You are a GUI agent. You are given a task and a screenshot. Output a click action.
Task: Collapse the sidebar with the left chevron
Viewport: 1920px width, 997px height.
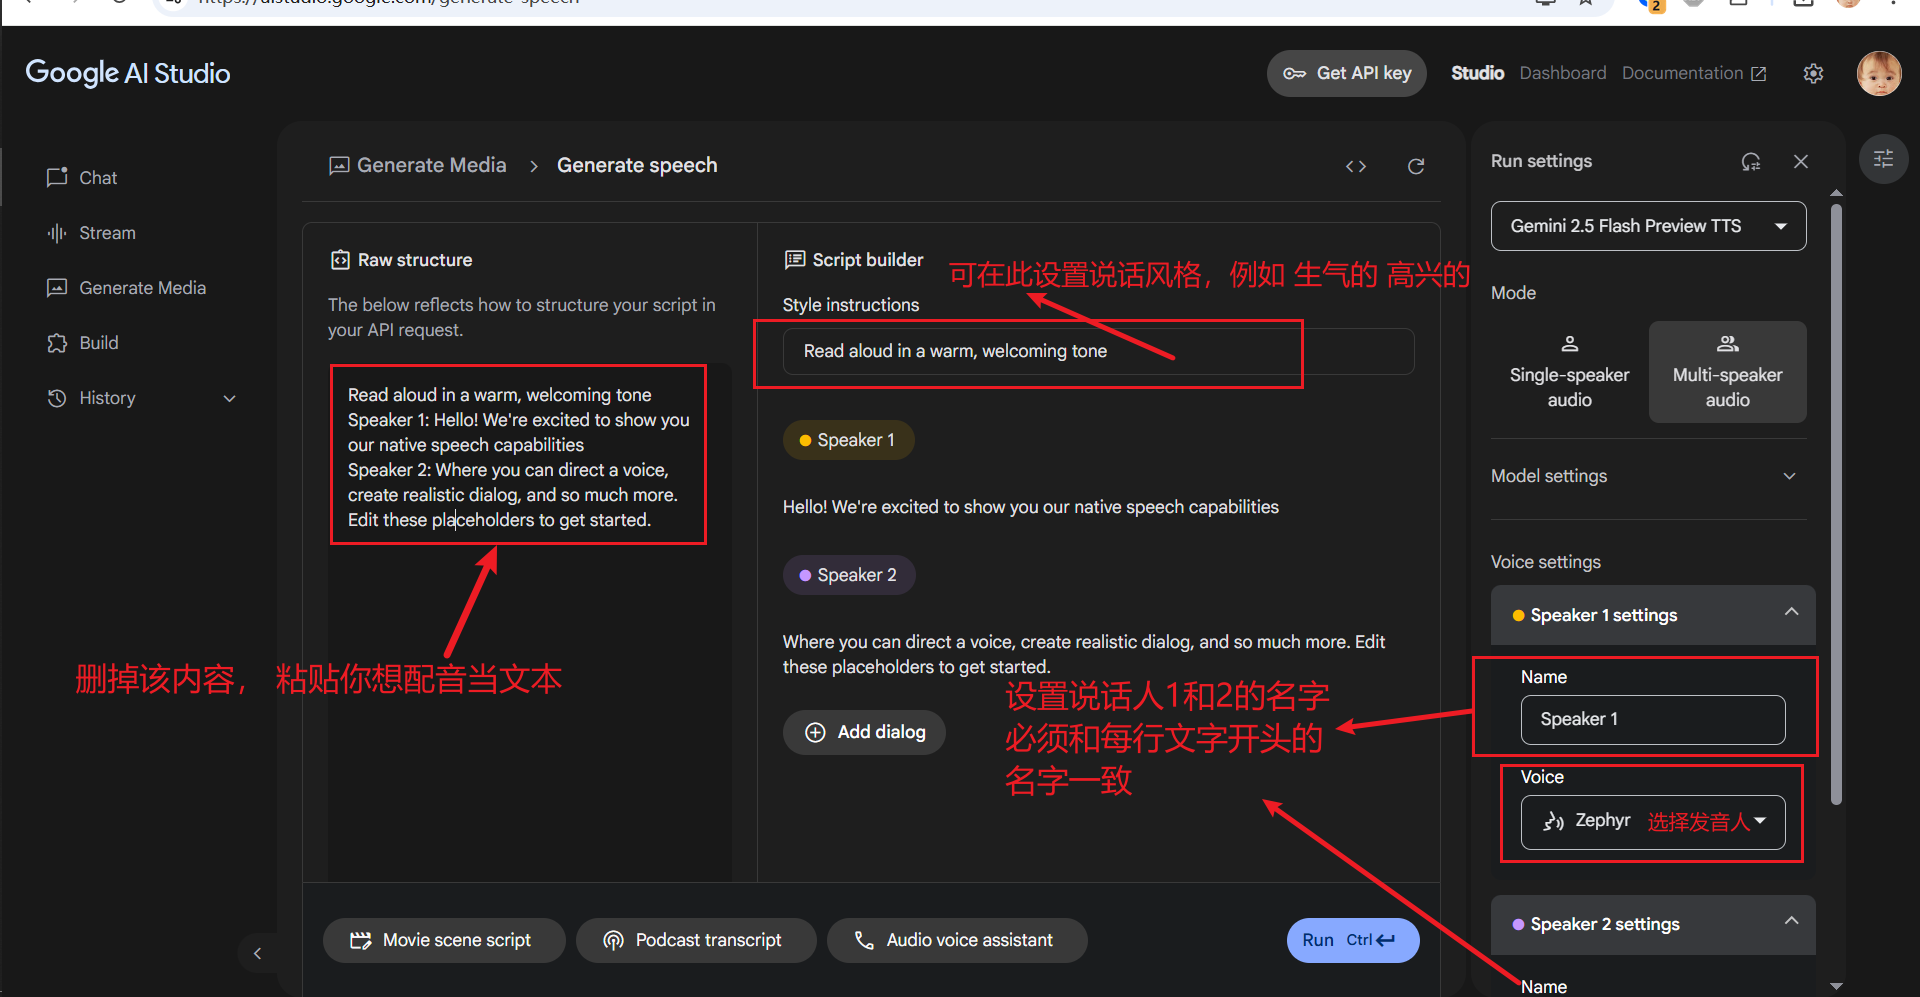[x=258, y=953]
